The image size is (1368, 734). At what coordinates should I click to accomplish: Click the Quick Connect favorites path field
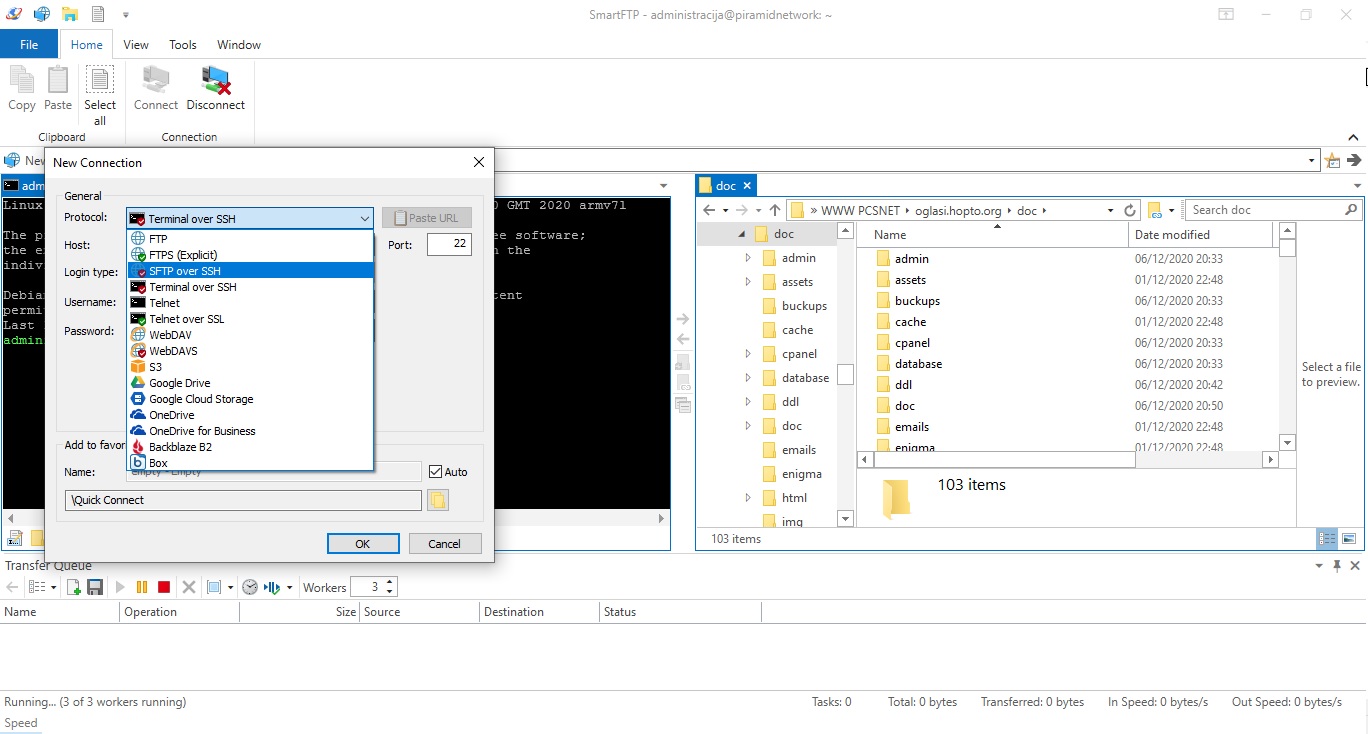pos(243,500)
